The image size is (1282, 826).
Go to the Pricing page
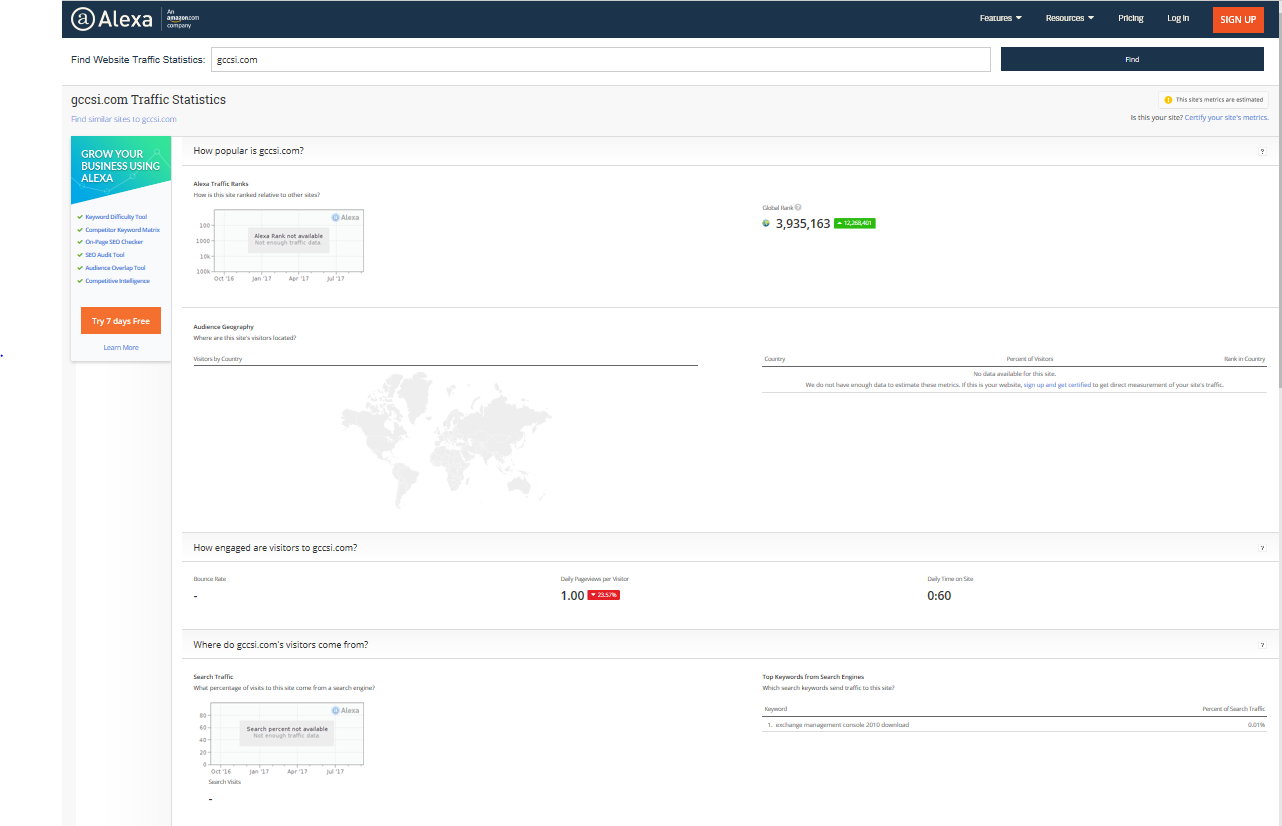tap(1131, 18)
